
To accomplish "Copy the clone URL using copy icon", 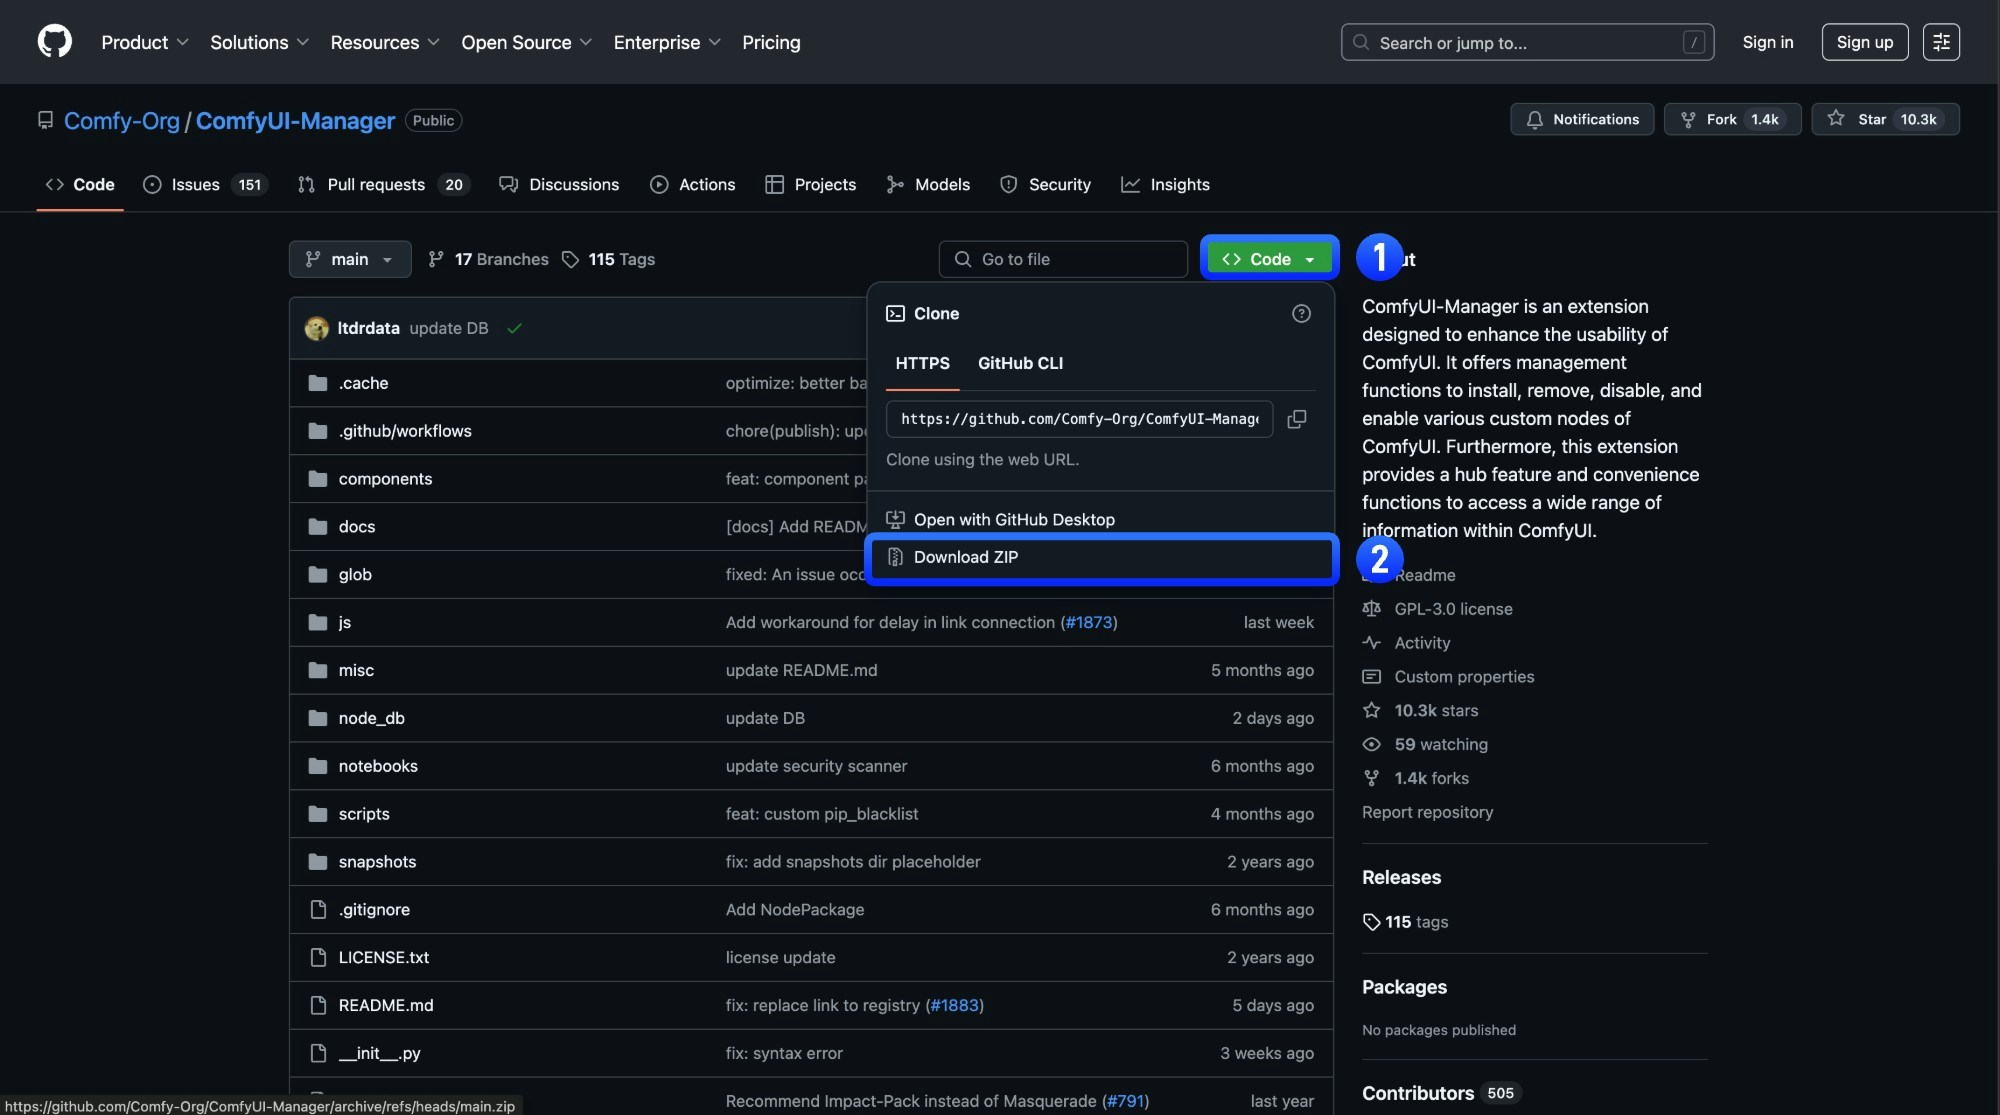I will tap(1296, 419).
